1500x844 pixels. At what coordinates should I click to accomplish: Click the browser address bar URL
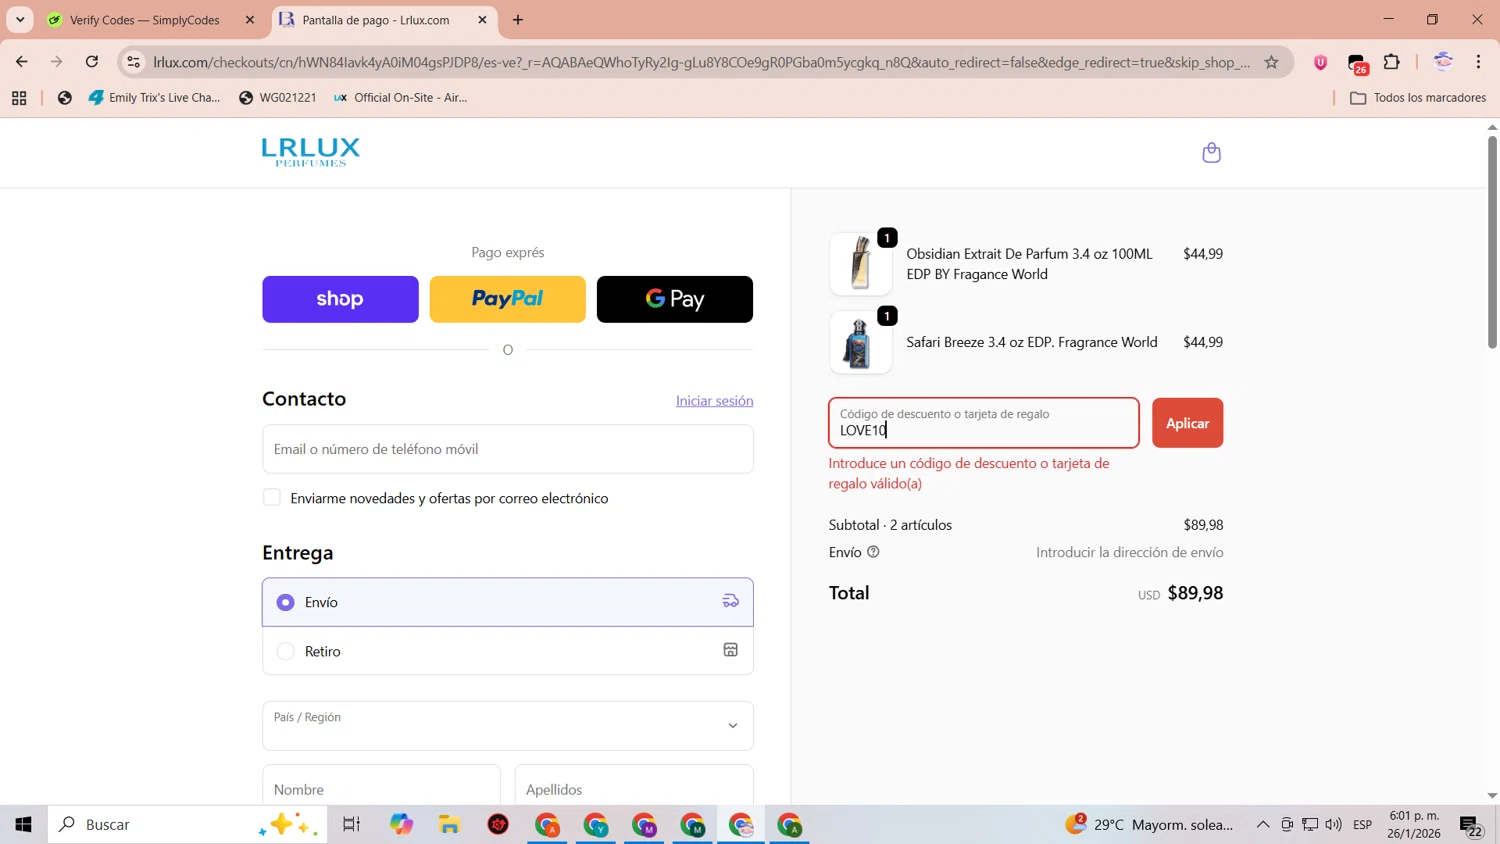[702, 62]
